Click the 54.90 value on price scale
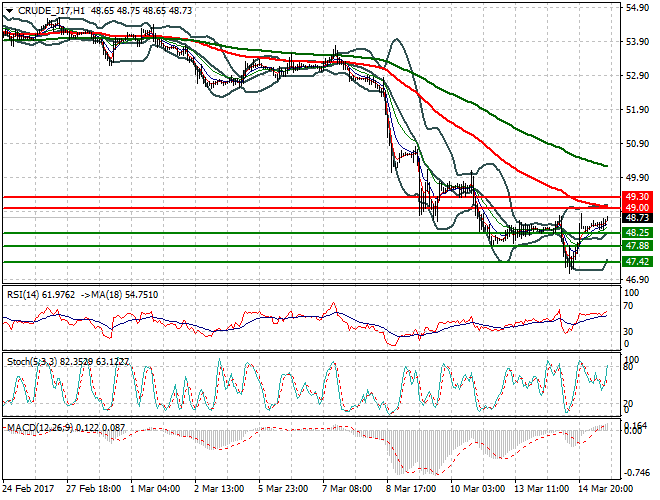Image resolution: width=660 pixels, height=500 pixels. [x=635, y=8]
